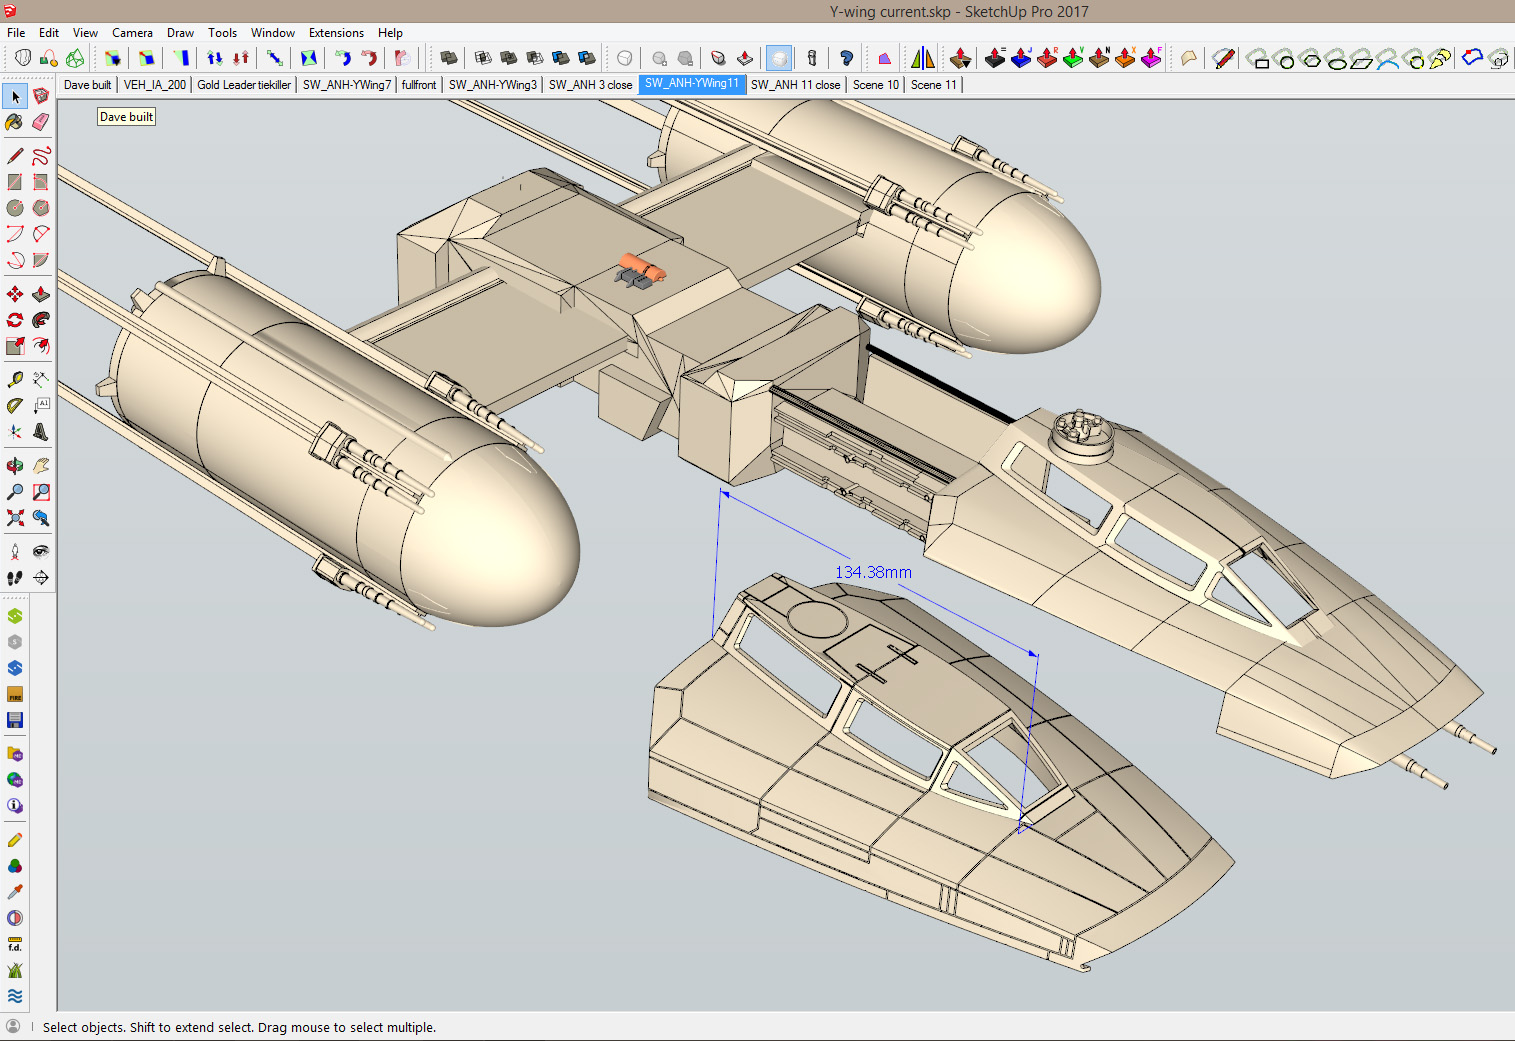Select the 2 Point Arc tool
The height and width of the screenshot is (1041, 1515).
[41, 234]
